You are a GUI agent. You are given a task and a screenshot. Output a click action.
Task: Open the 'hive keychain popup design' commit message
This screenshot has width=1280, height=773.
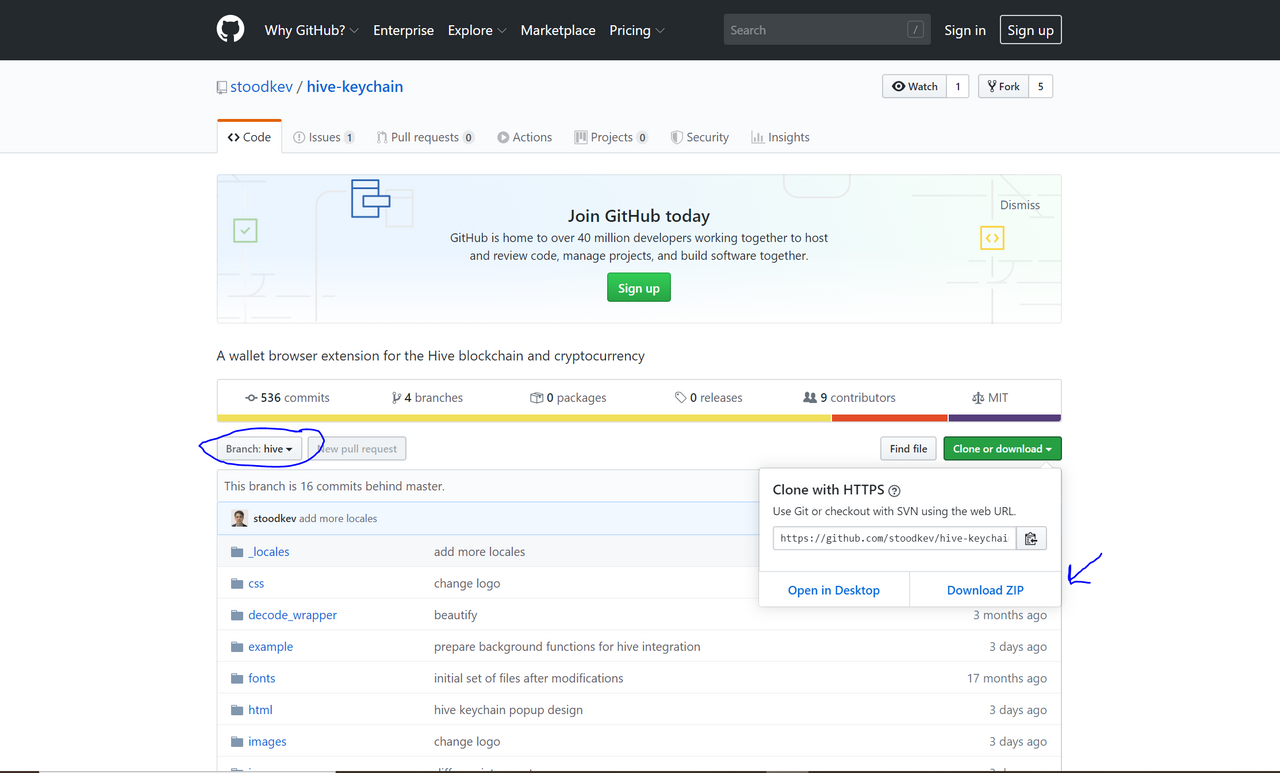508,710
